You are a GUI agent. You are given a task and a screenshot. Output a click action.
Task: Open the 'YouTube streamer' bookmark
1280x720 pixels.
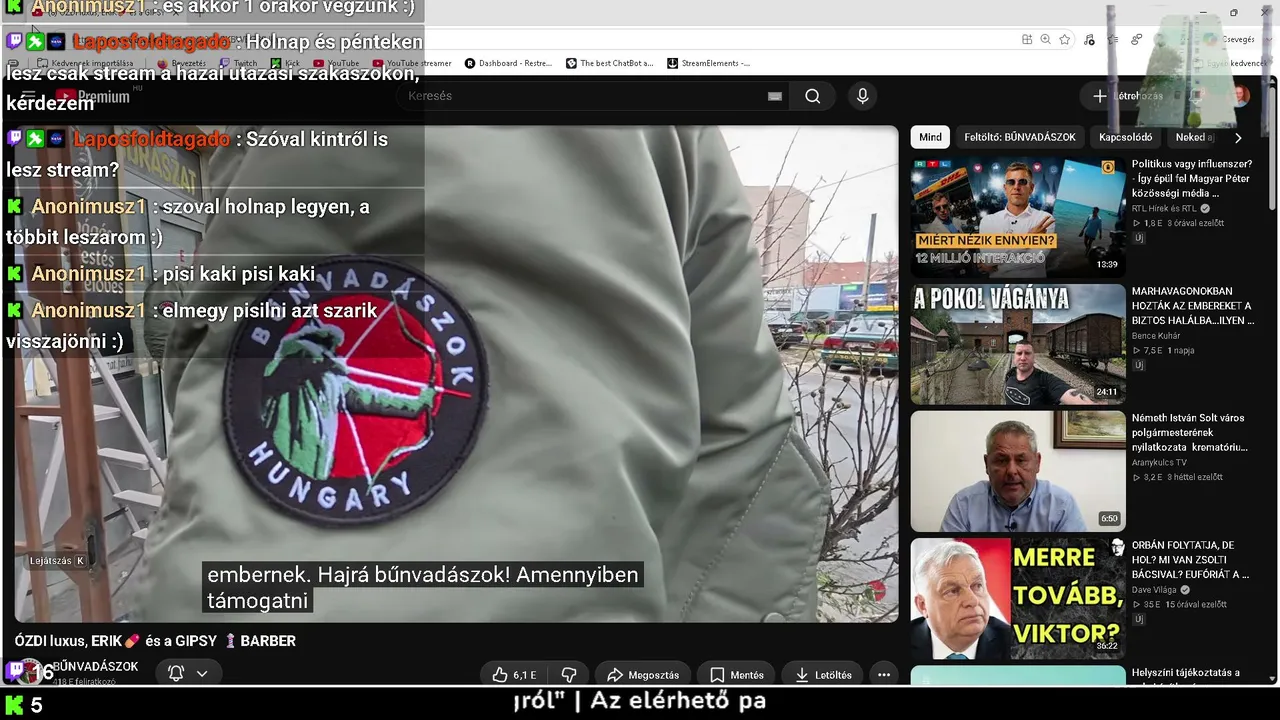point(412,63)
